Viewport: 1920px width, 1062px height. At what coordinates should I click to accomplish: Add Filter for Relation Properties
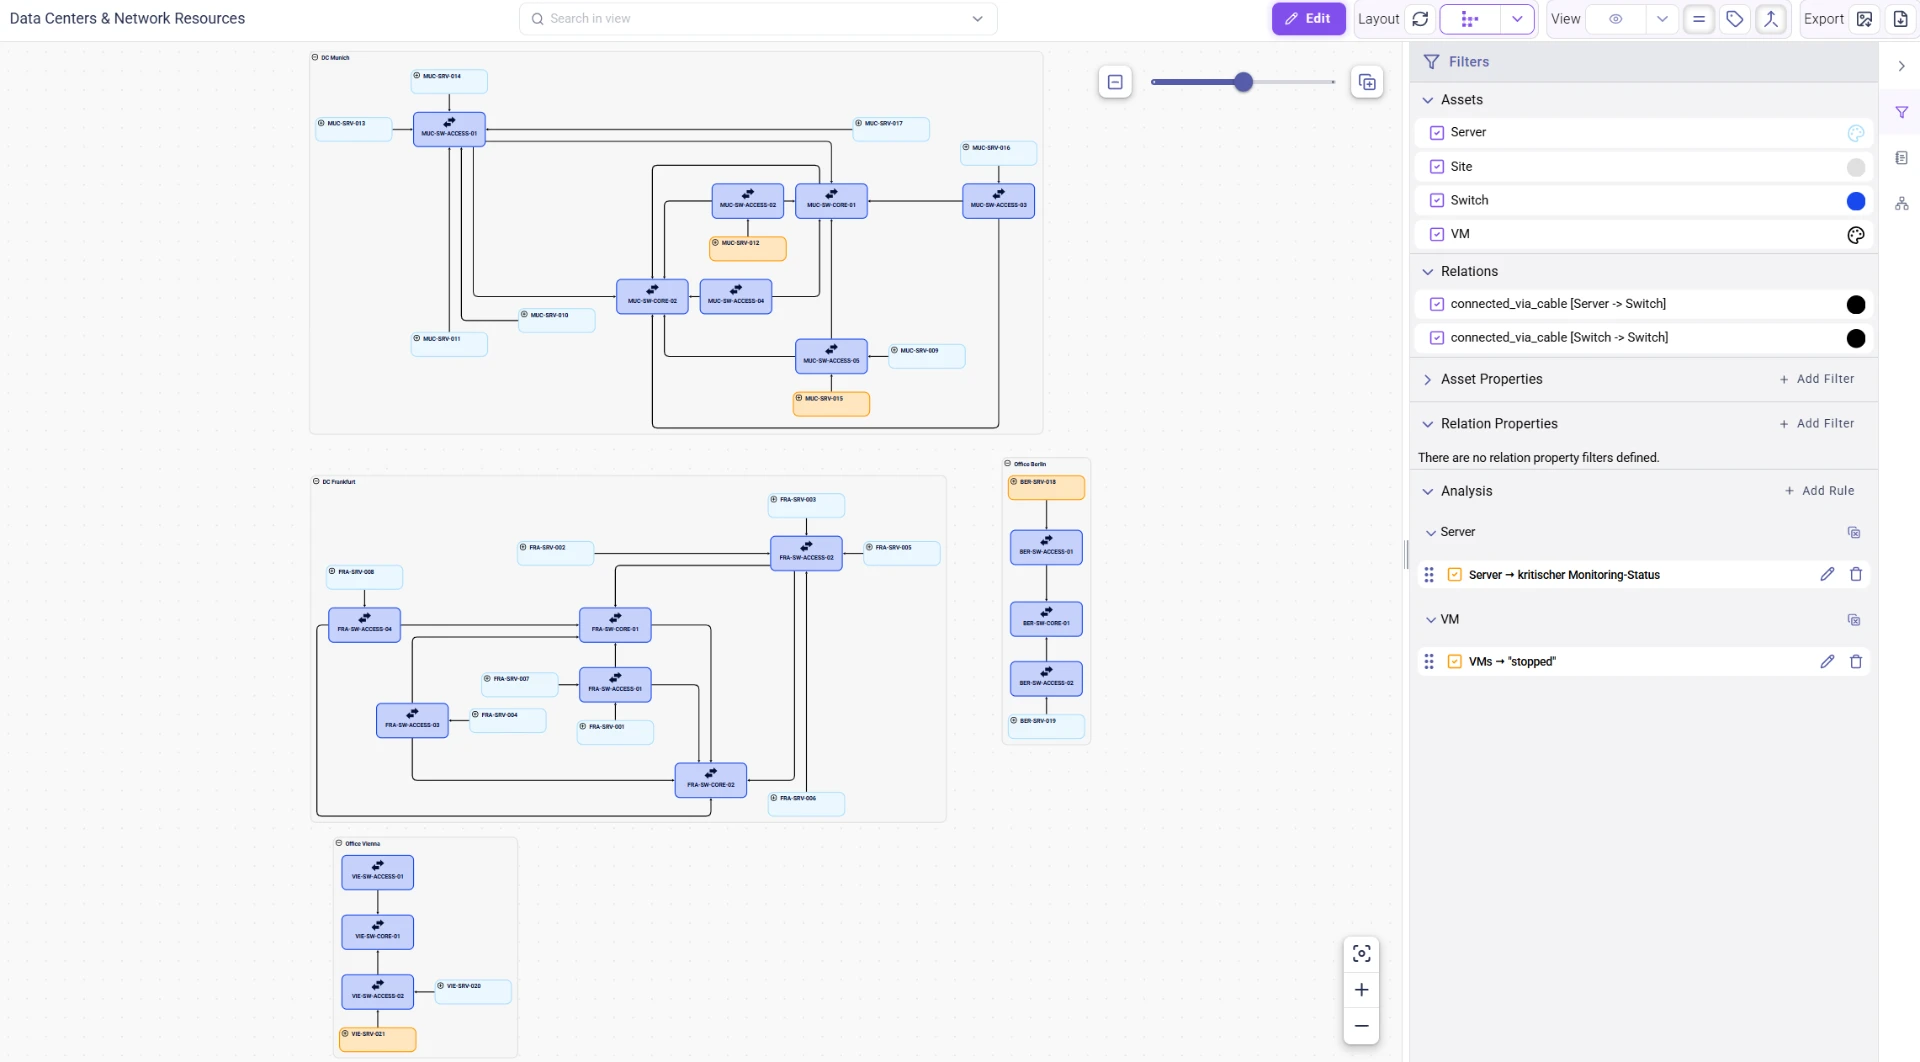click(1817, 424)
